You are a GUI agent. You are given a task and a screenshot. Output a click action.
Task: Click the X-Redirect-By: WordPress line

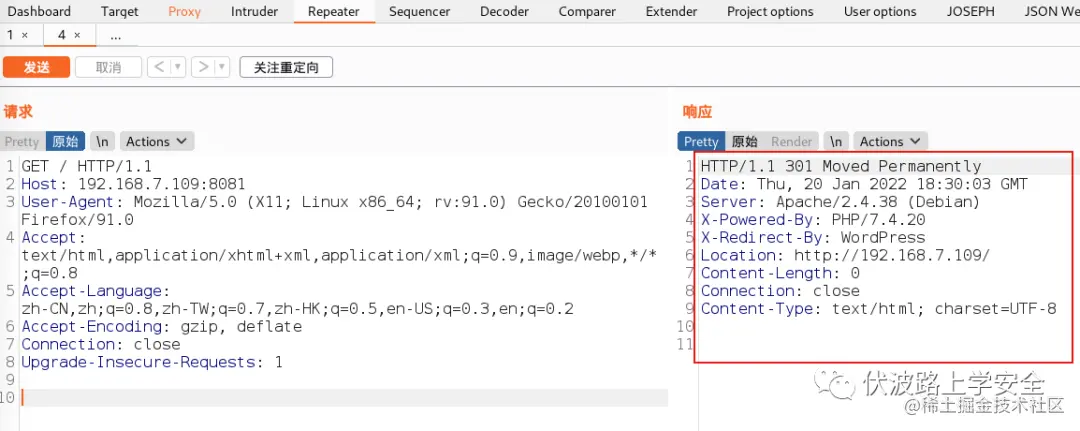coord(813,238)
